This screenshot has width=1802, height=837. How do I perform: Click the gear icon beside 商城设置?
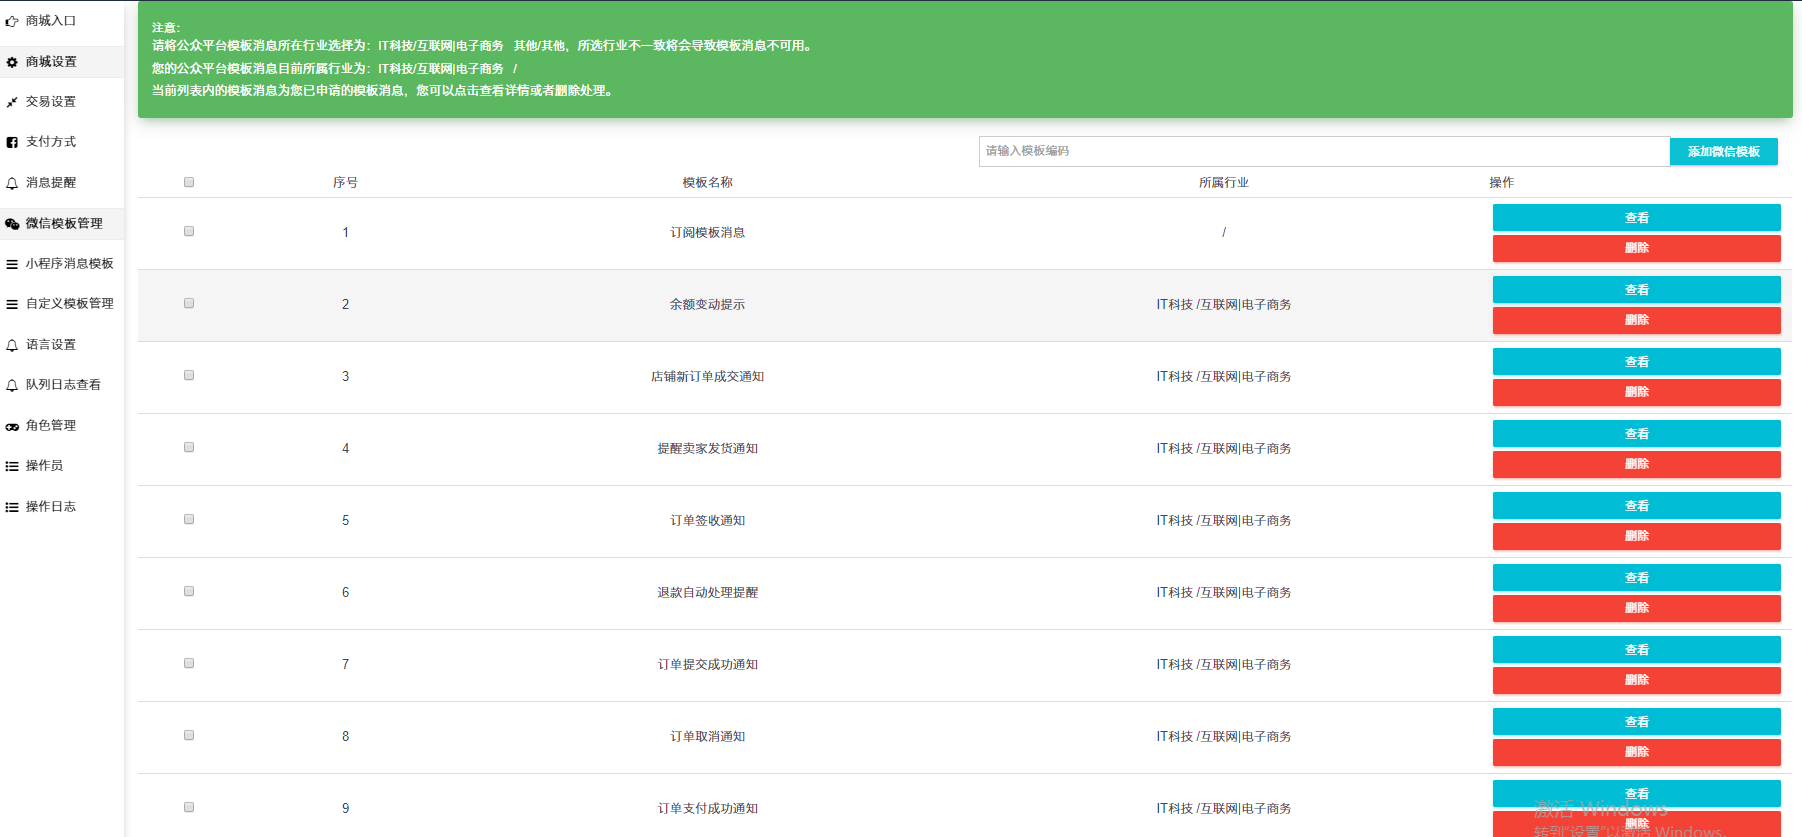coord(12,62)
